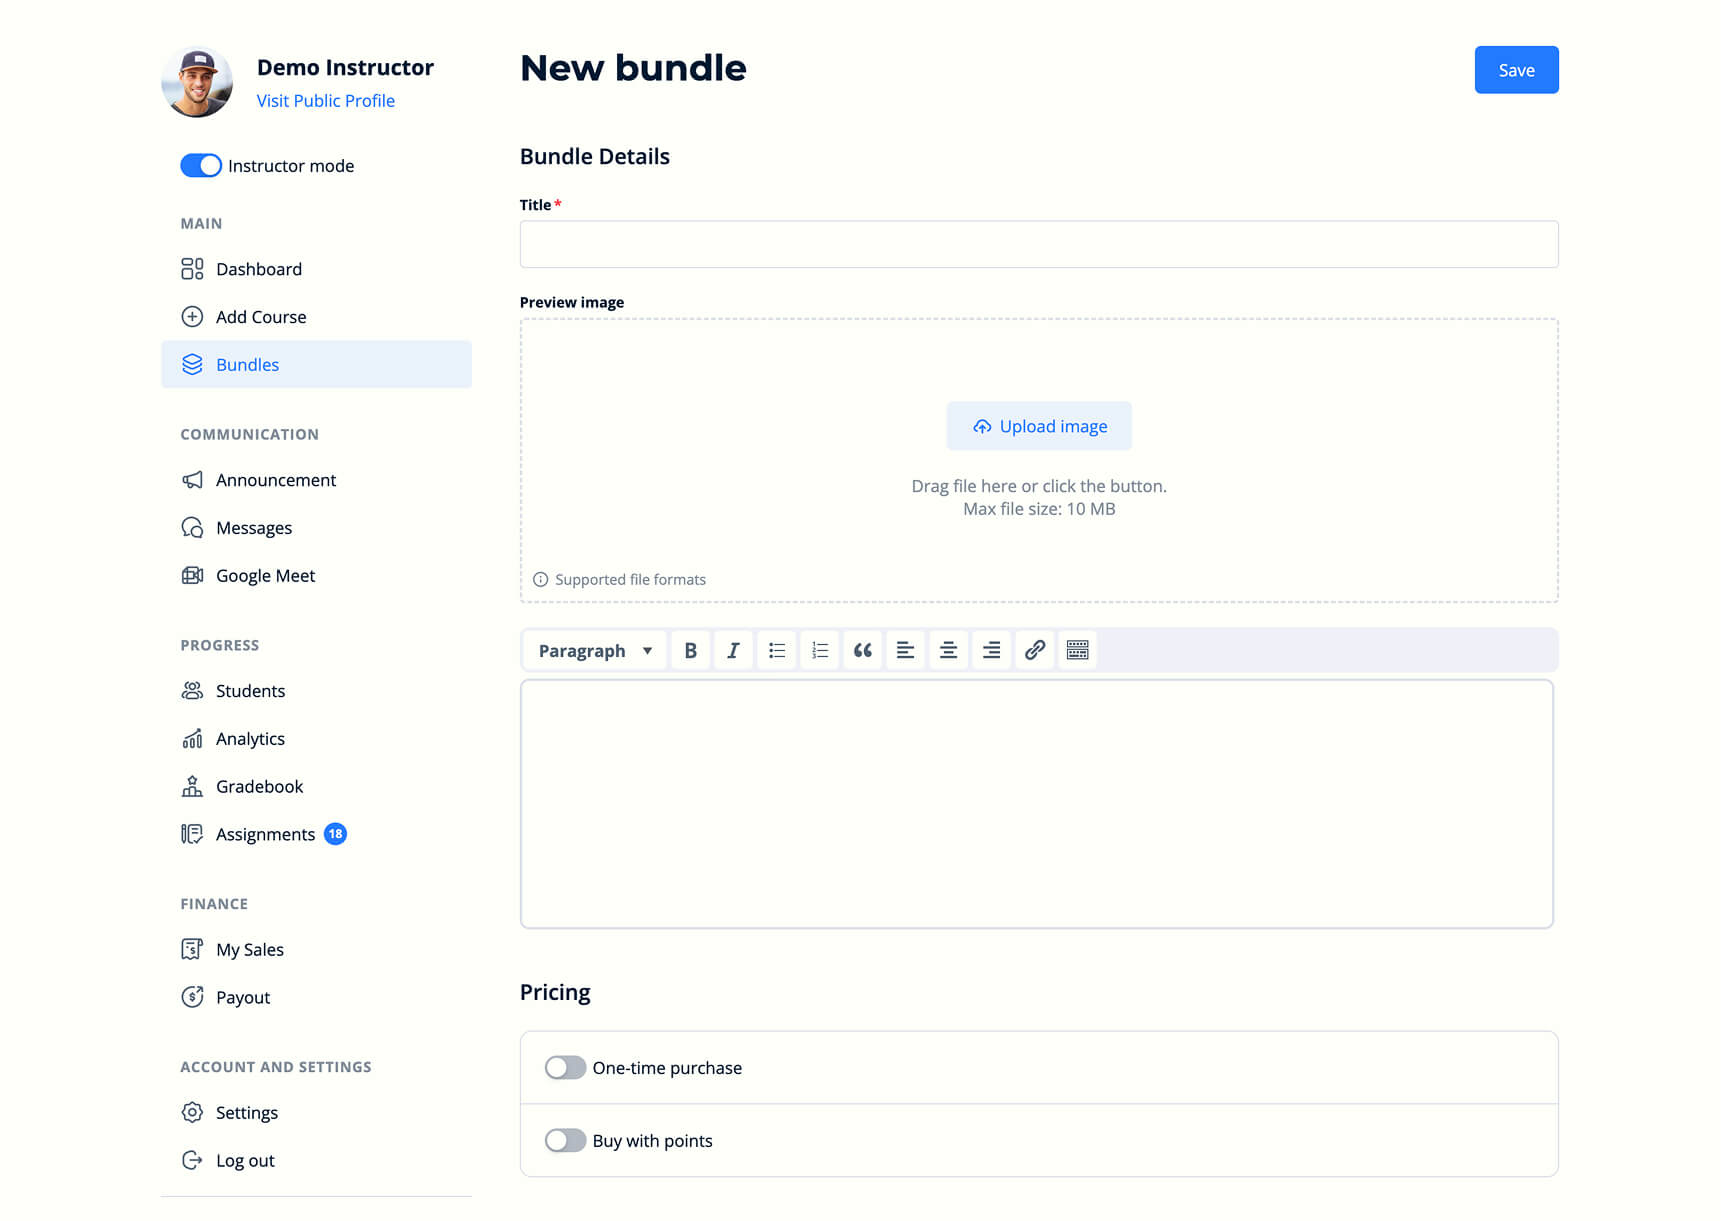
Task: Click the info icon beside Supported file formats
Action: tap(541, 580)
